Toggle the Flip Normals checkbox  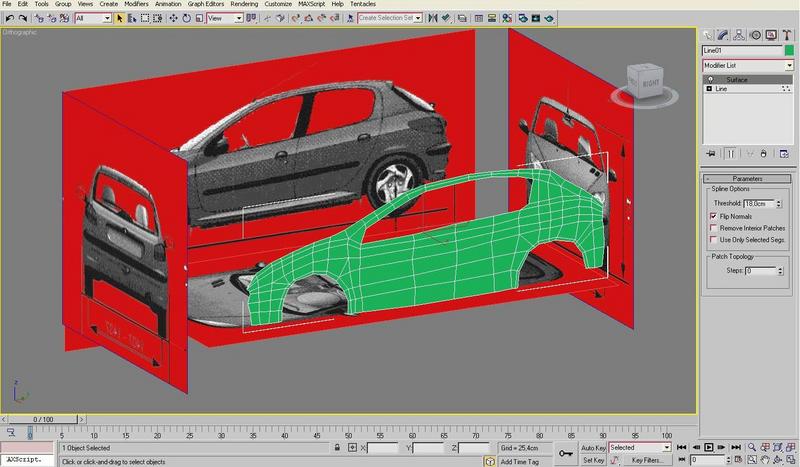click(713, 216)
